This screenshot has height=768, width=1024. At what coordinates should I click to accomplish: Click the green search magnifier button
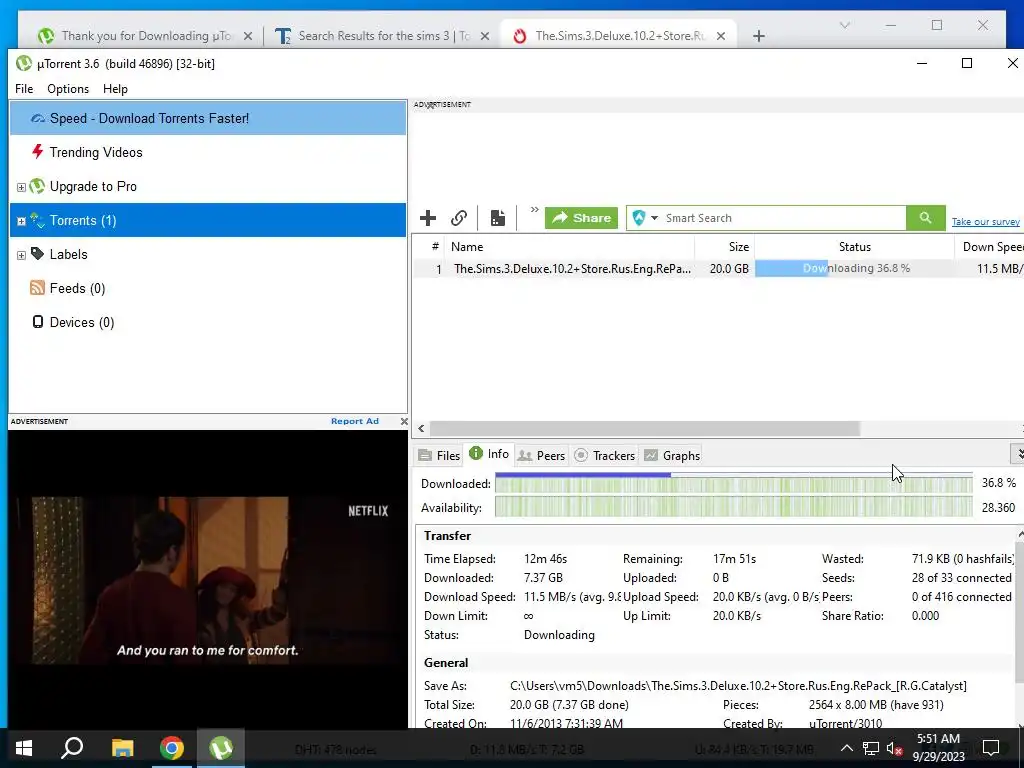[925, 218]
